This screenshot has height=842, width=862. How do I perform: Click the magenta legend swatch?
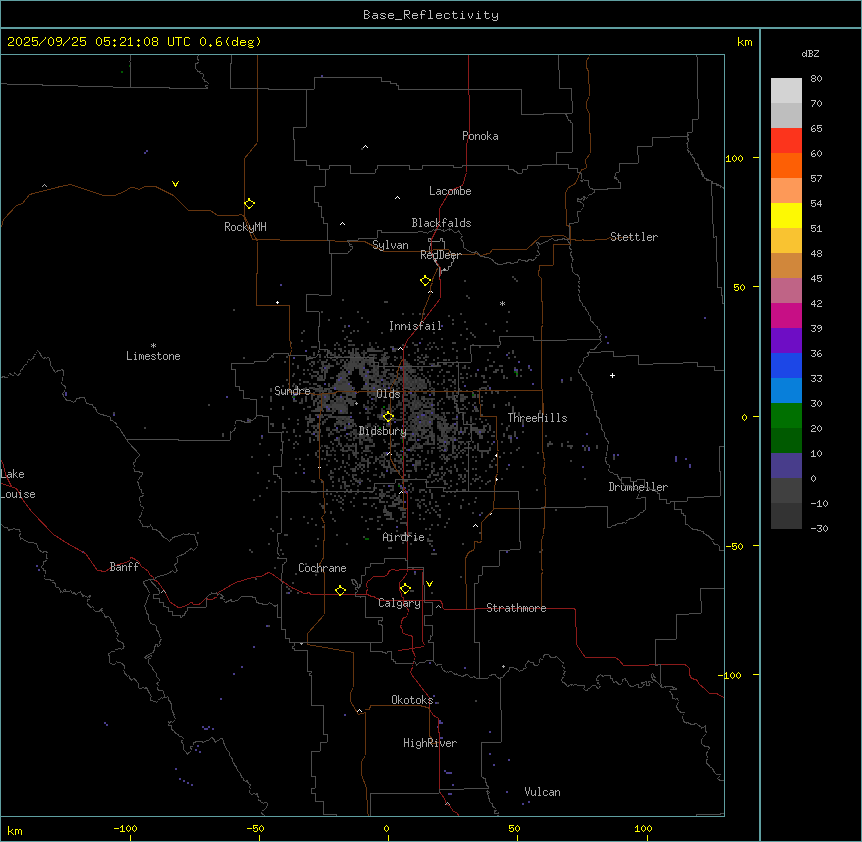tap(786, 315)
